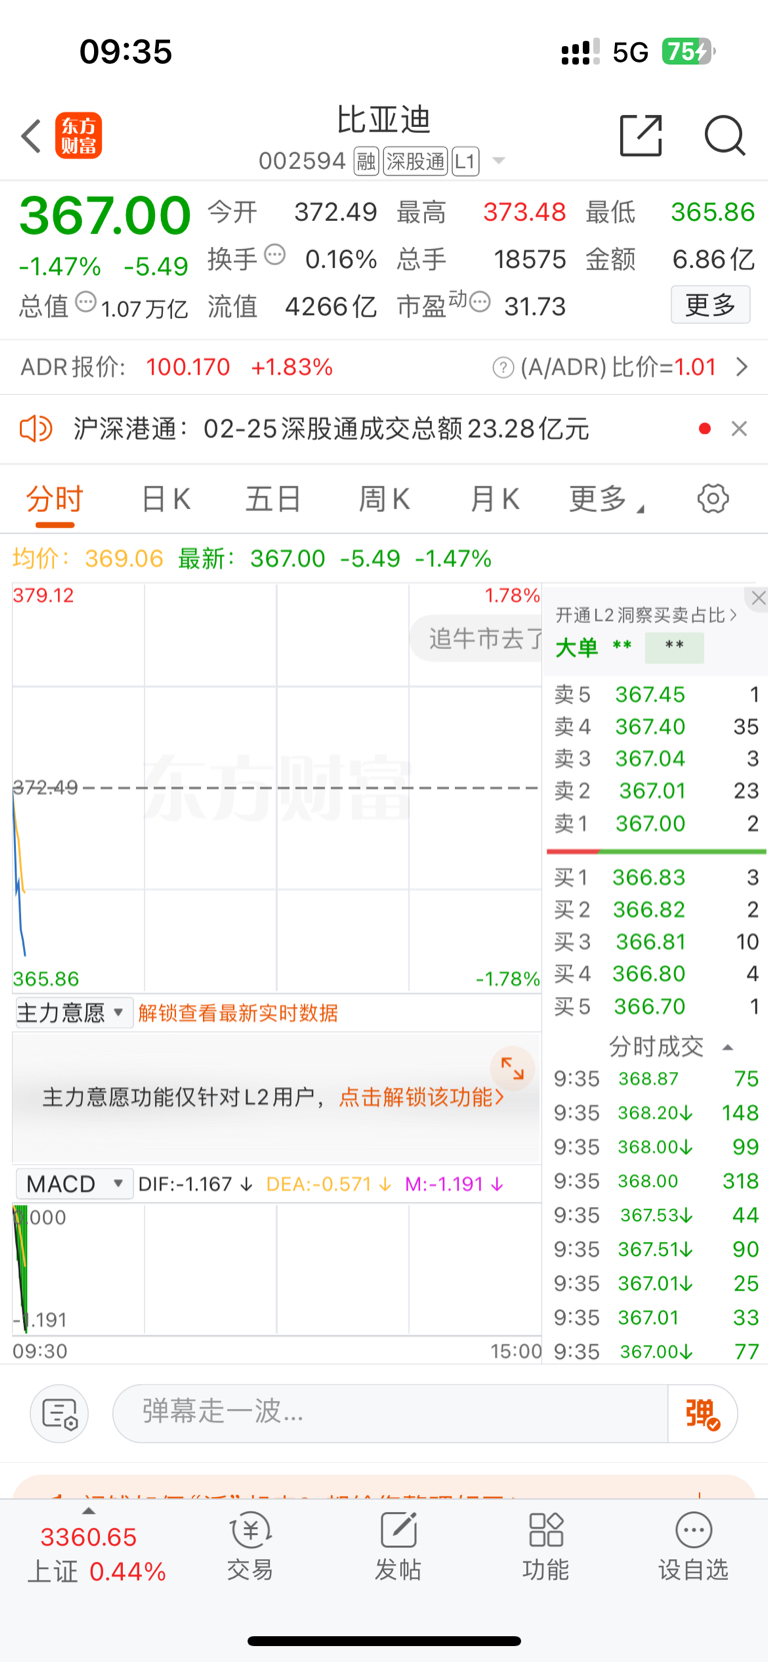
Task: Switch to 五日 tab
Action: 273,498
